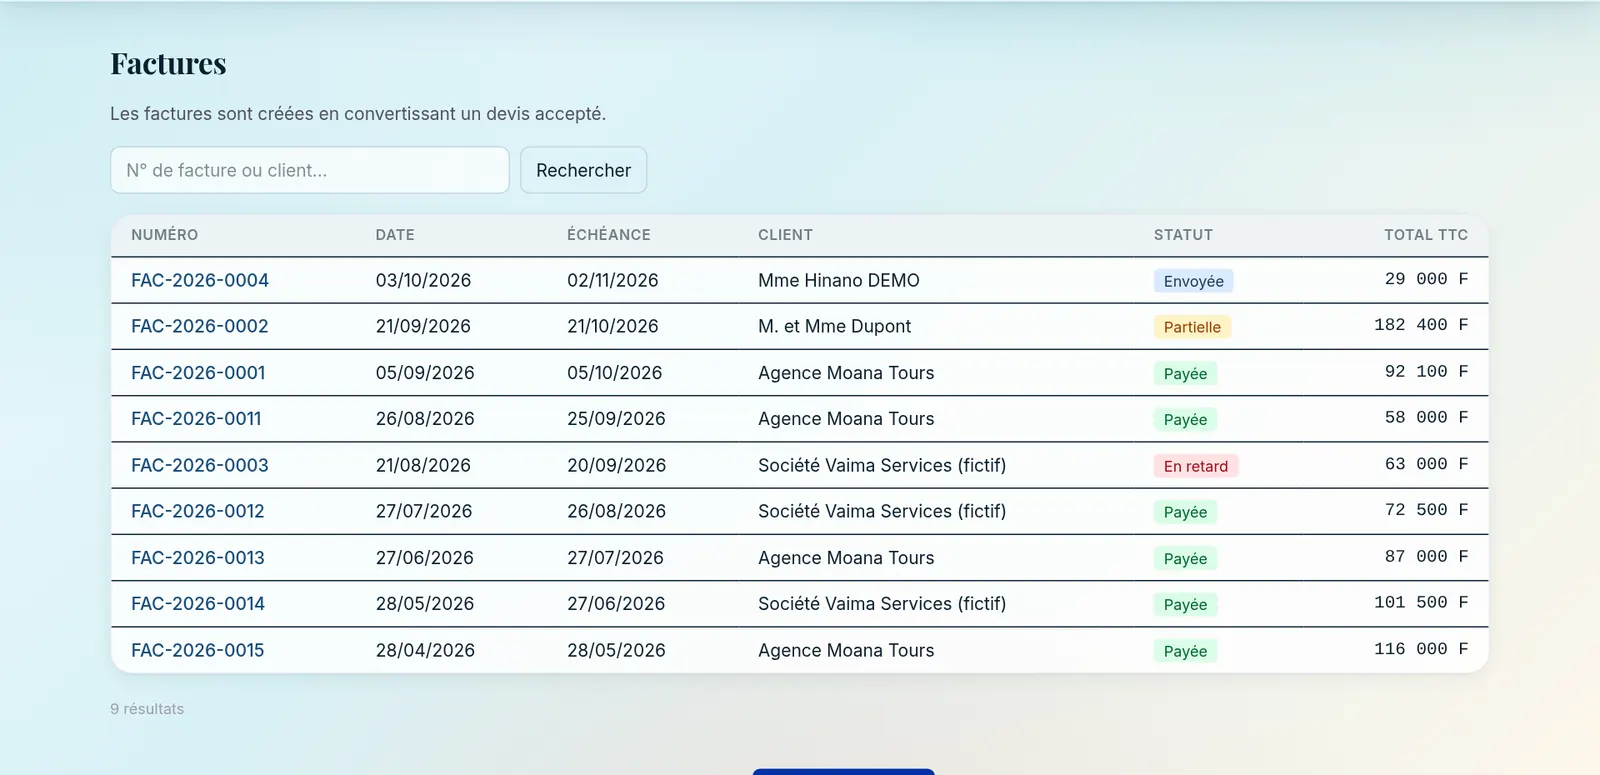Click the NUMÉRO column header
This screenshot has width=1600, height=775.
click(x=165, y=235)
